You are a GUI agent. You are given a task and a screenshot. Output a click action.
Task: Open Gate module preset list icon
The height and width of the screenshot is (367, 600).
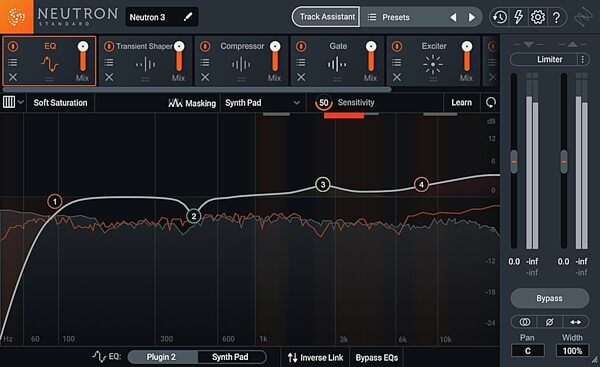(301, 62)
